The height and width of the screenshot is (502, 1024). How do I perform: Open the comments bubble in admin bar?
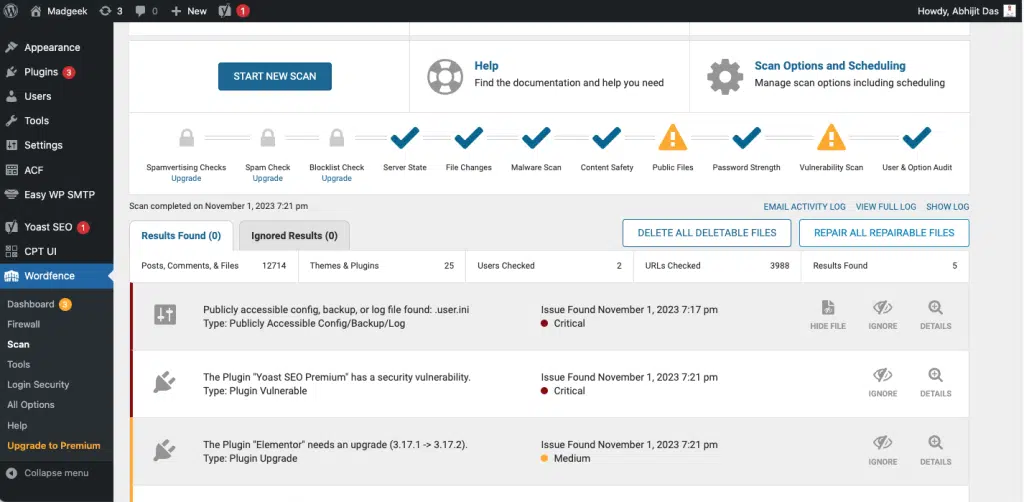[146, 11]
